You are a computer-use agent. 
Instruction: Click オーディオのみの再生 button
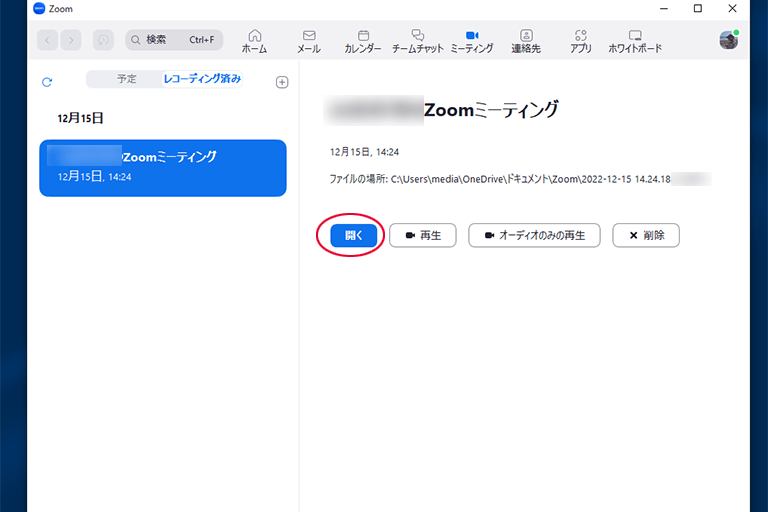534,235
